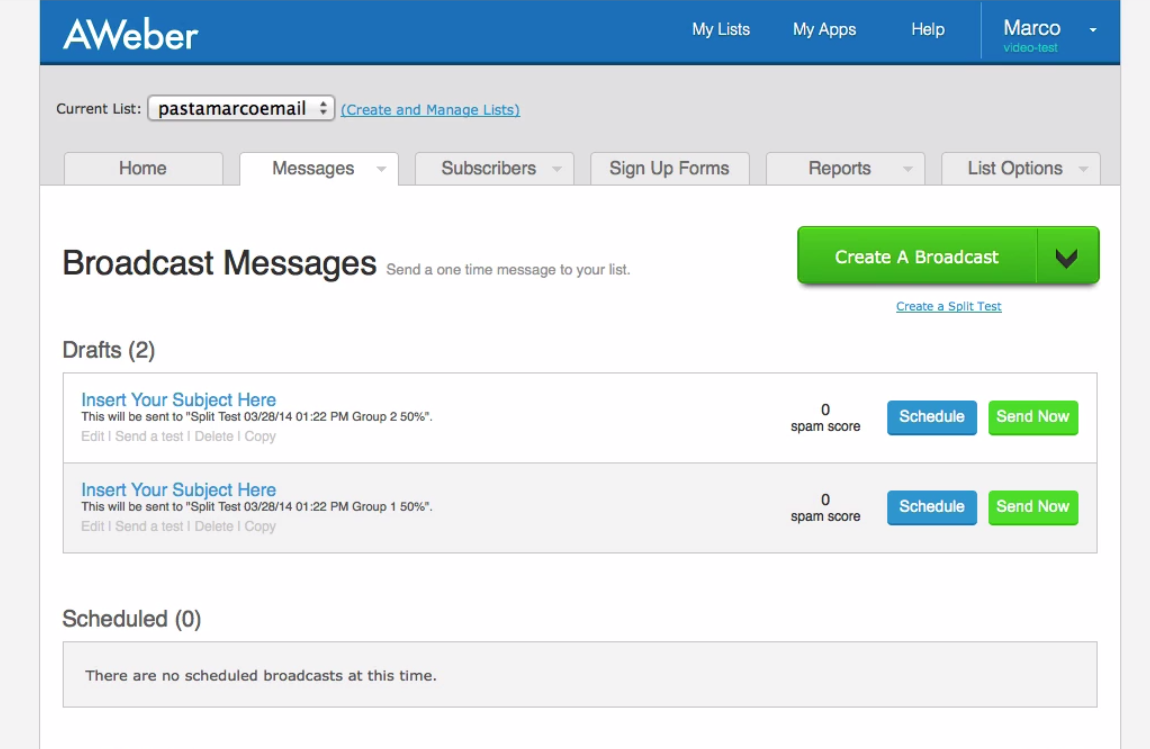This screenshot has height=749, width=1150.
Task: Open the Group 2 draft subject link
Action: tap(178, 400)
